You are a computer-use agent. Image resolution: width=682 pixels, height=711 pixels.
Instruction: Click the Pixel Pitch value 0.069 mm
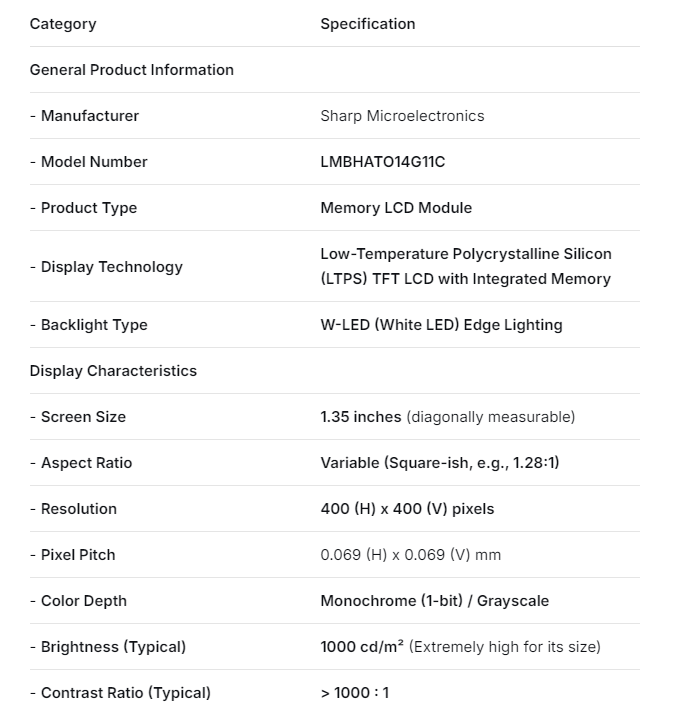[410, 555]
